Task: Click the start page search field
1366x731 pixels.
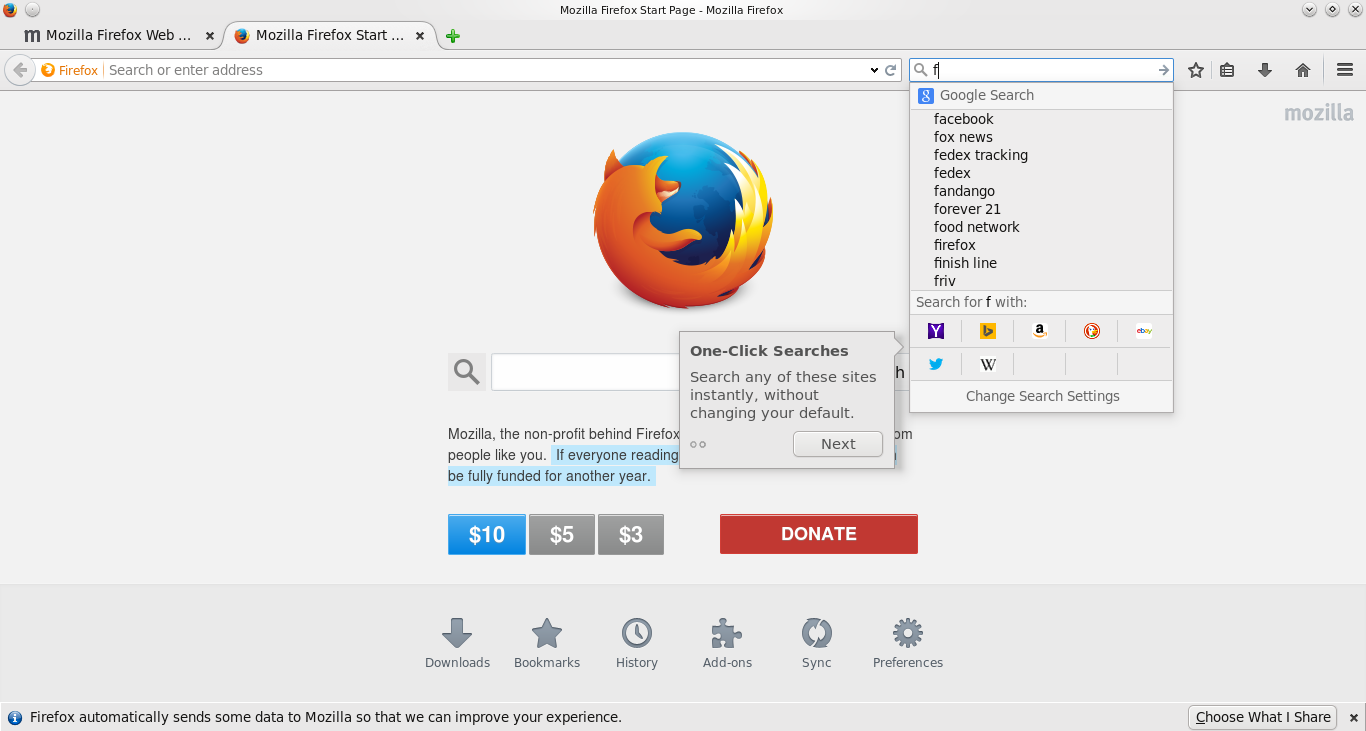Action: coord(585,372)
